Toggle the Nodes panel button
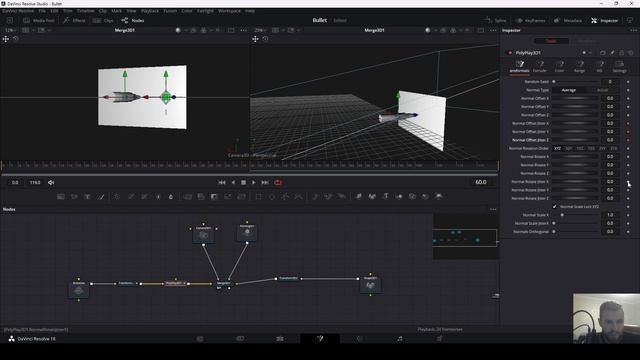Image resolution: width=640 pixels, height=360 pixels. pyautogui.click(x=133, y=20)
